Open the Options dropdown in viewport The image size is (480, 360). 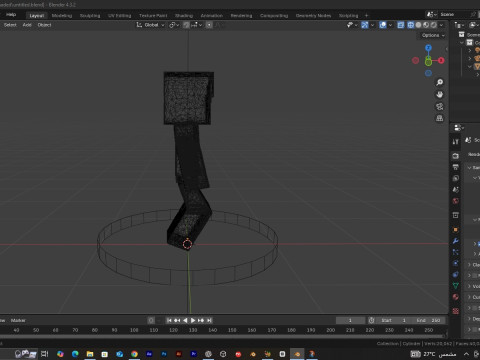click(x=433, y=35)
